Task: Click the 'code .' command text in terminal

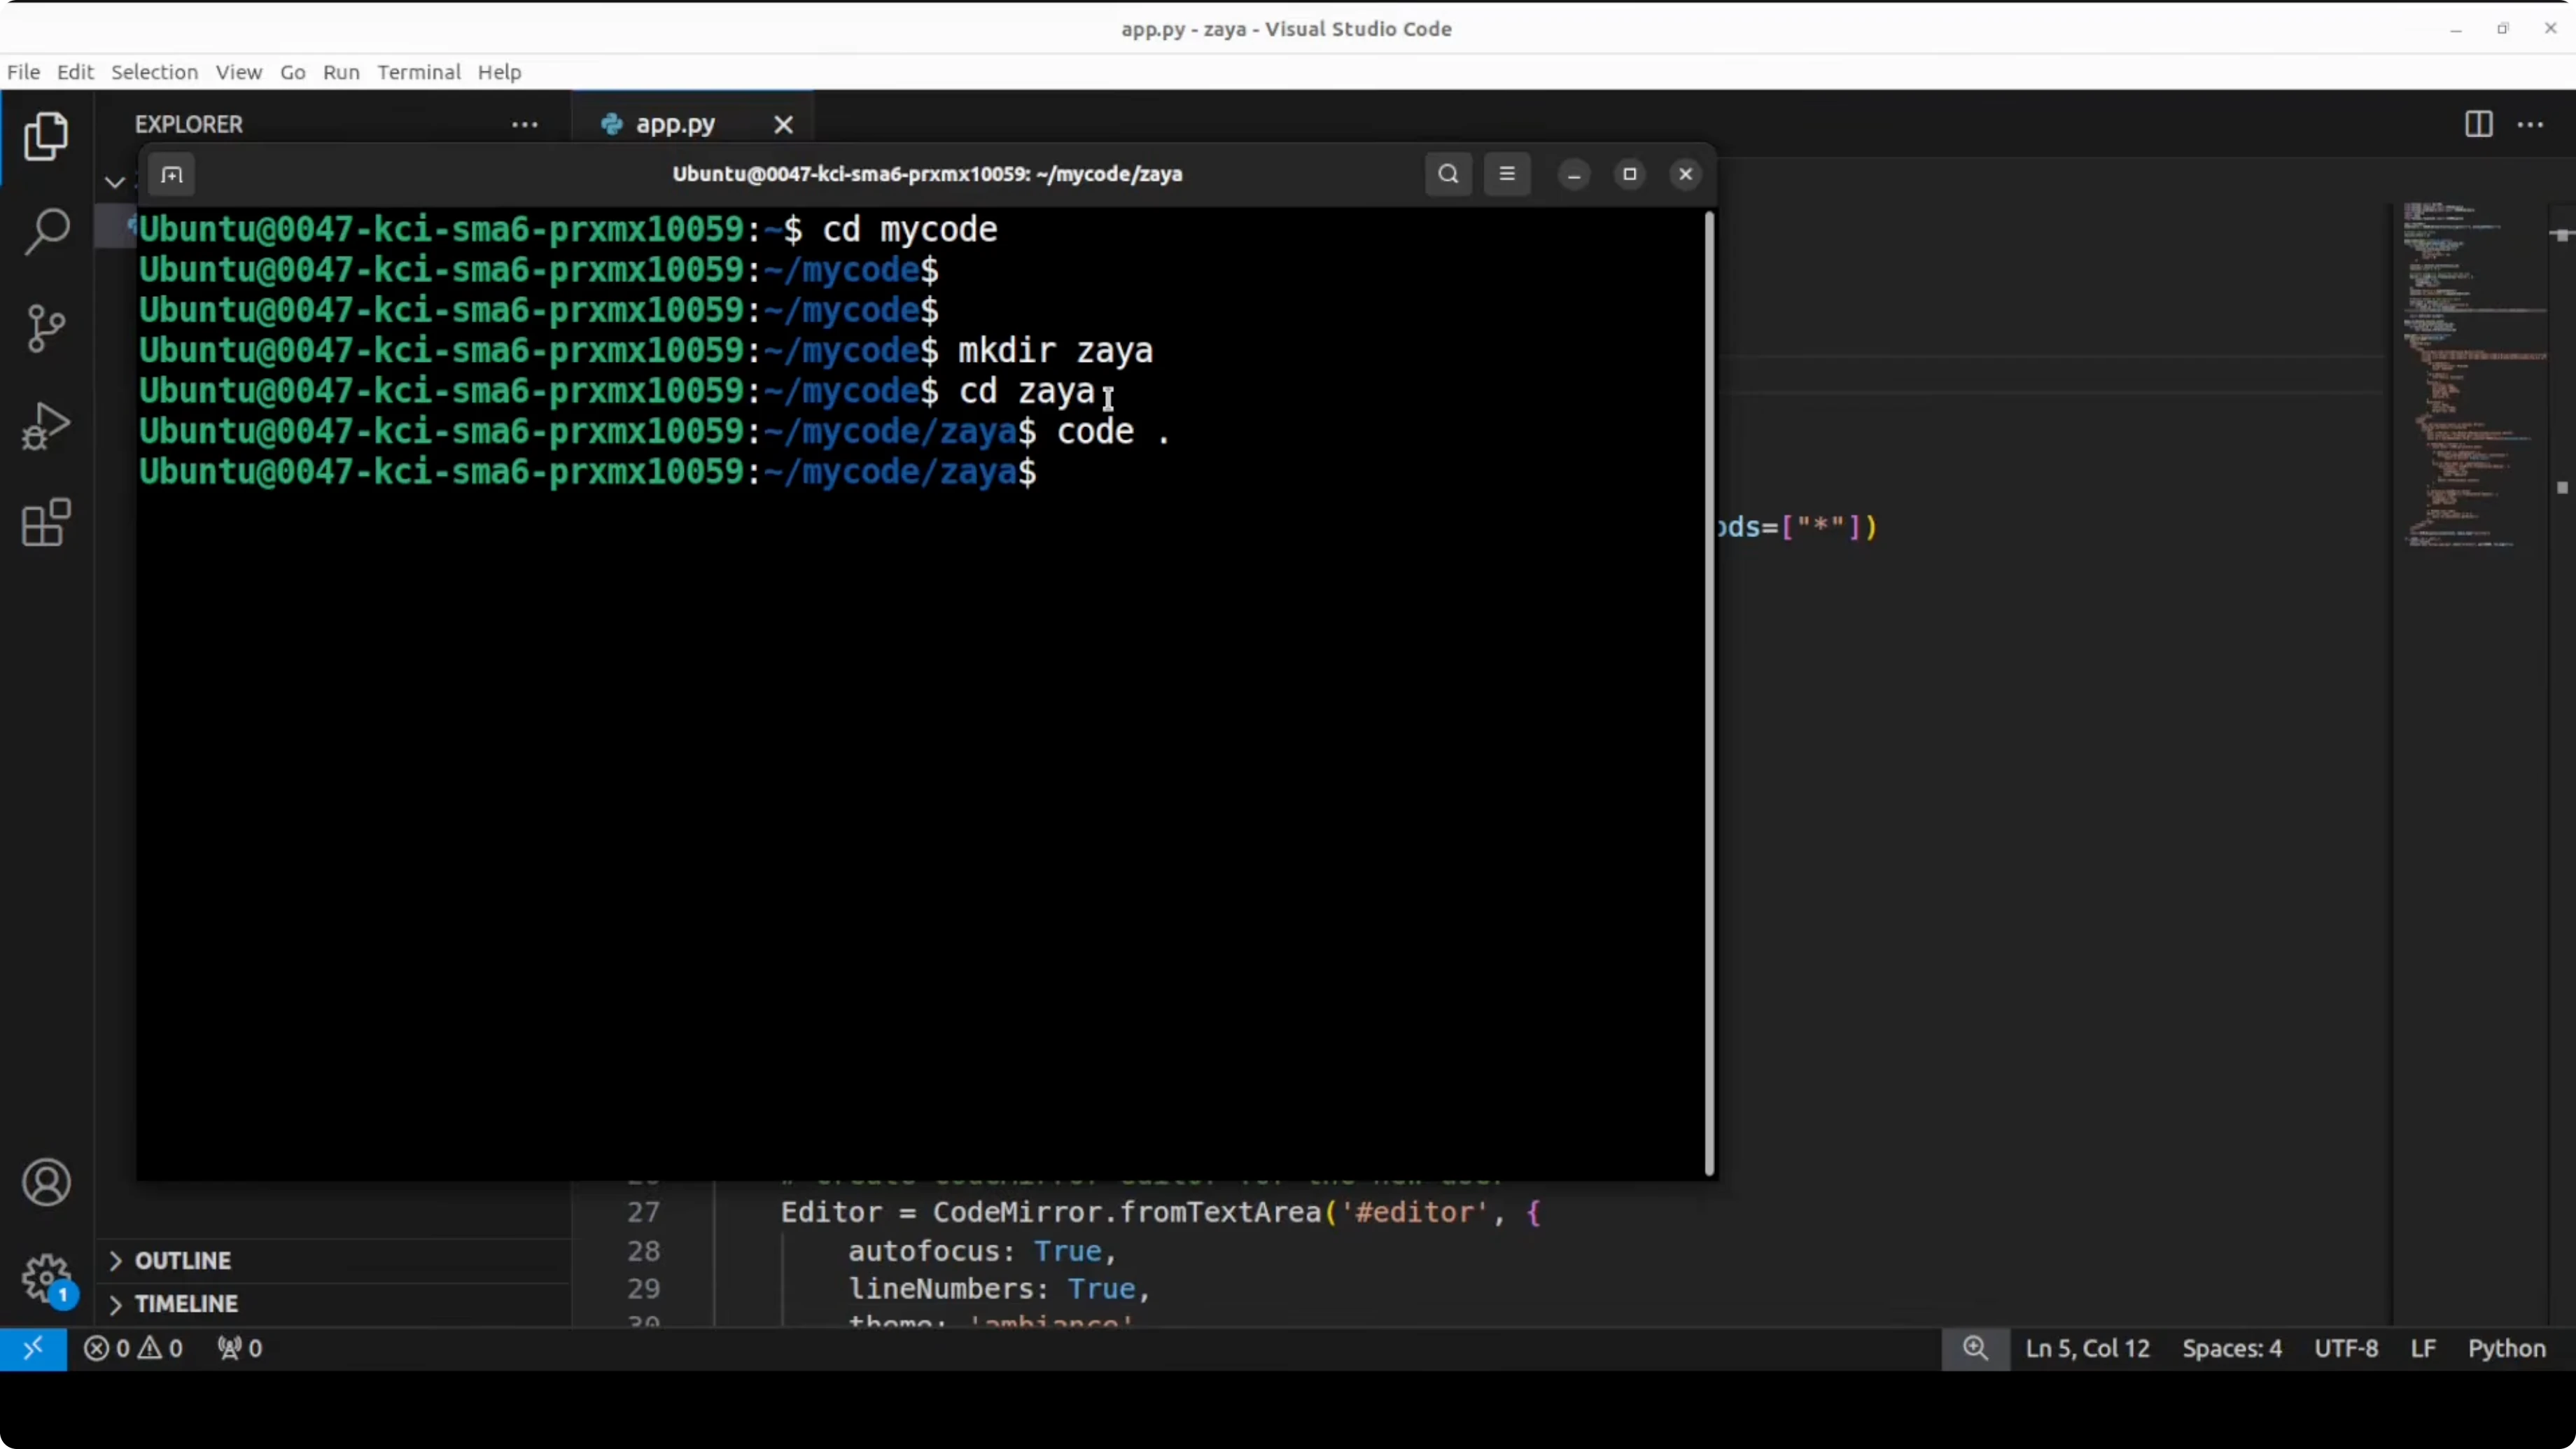Action: [1113, 432]
